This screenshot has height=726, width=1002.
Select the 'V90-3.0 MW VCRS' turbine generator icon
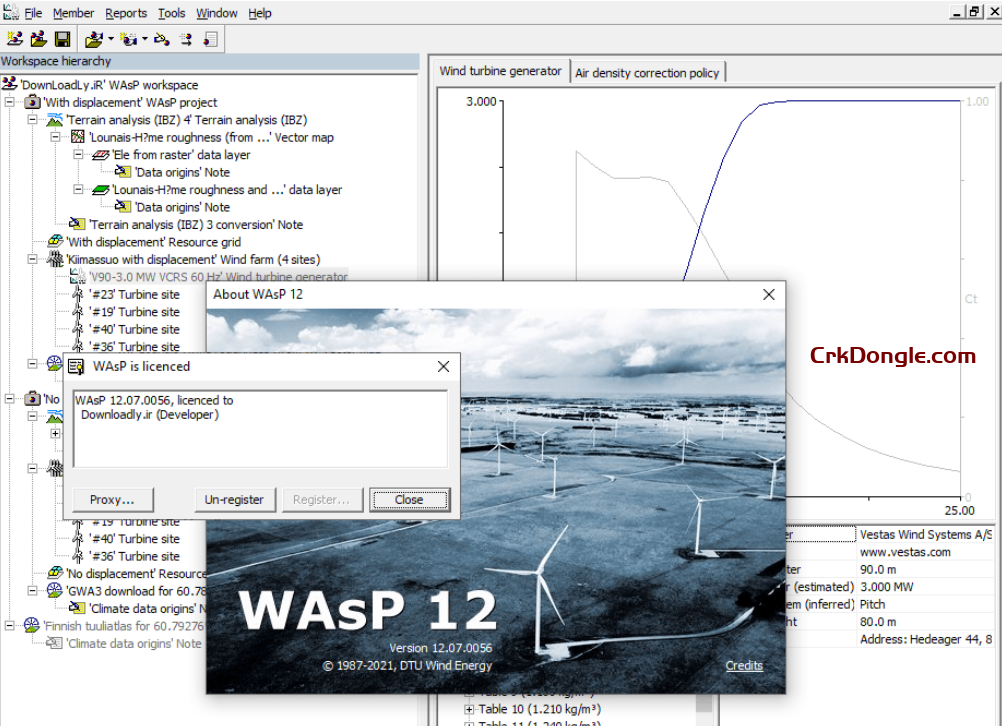pos(77,276)
